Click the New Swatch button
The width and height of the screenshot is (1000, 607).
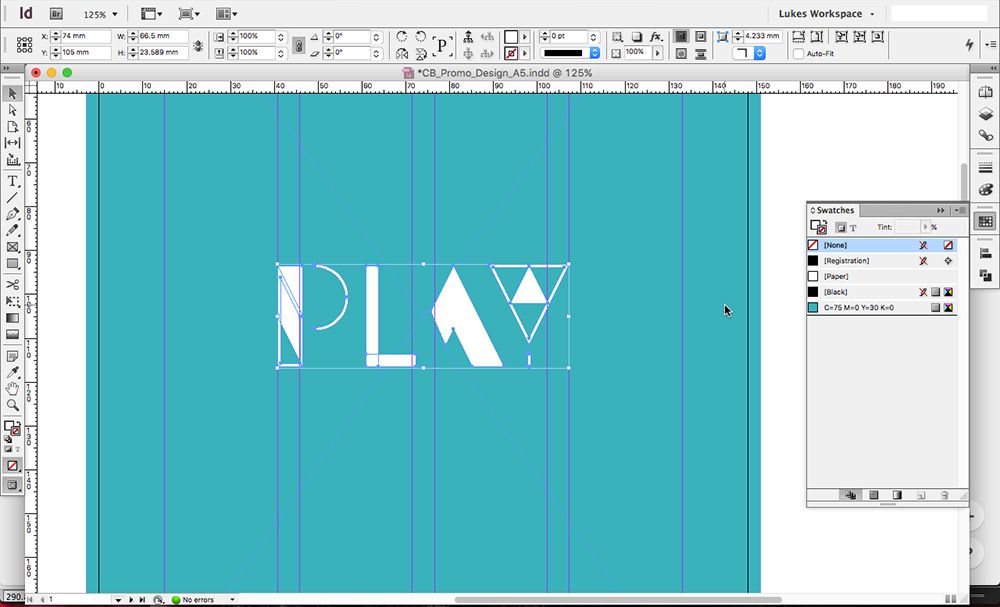tap(920, 495)
